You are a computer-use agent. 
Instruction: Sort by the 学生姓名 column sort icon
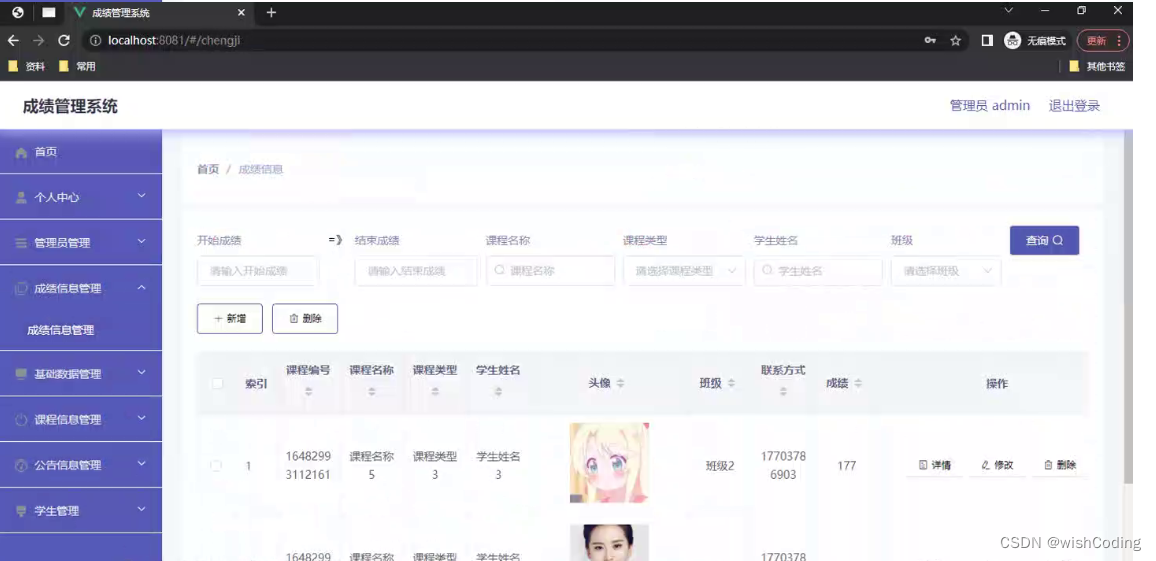pyautogui.click(x=498, y=392)
